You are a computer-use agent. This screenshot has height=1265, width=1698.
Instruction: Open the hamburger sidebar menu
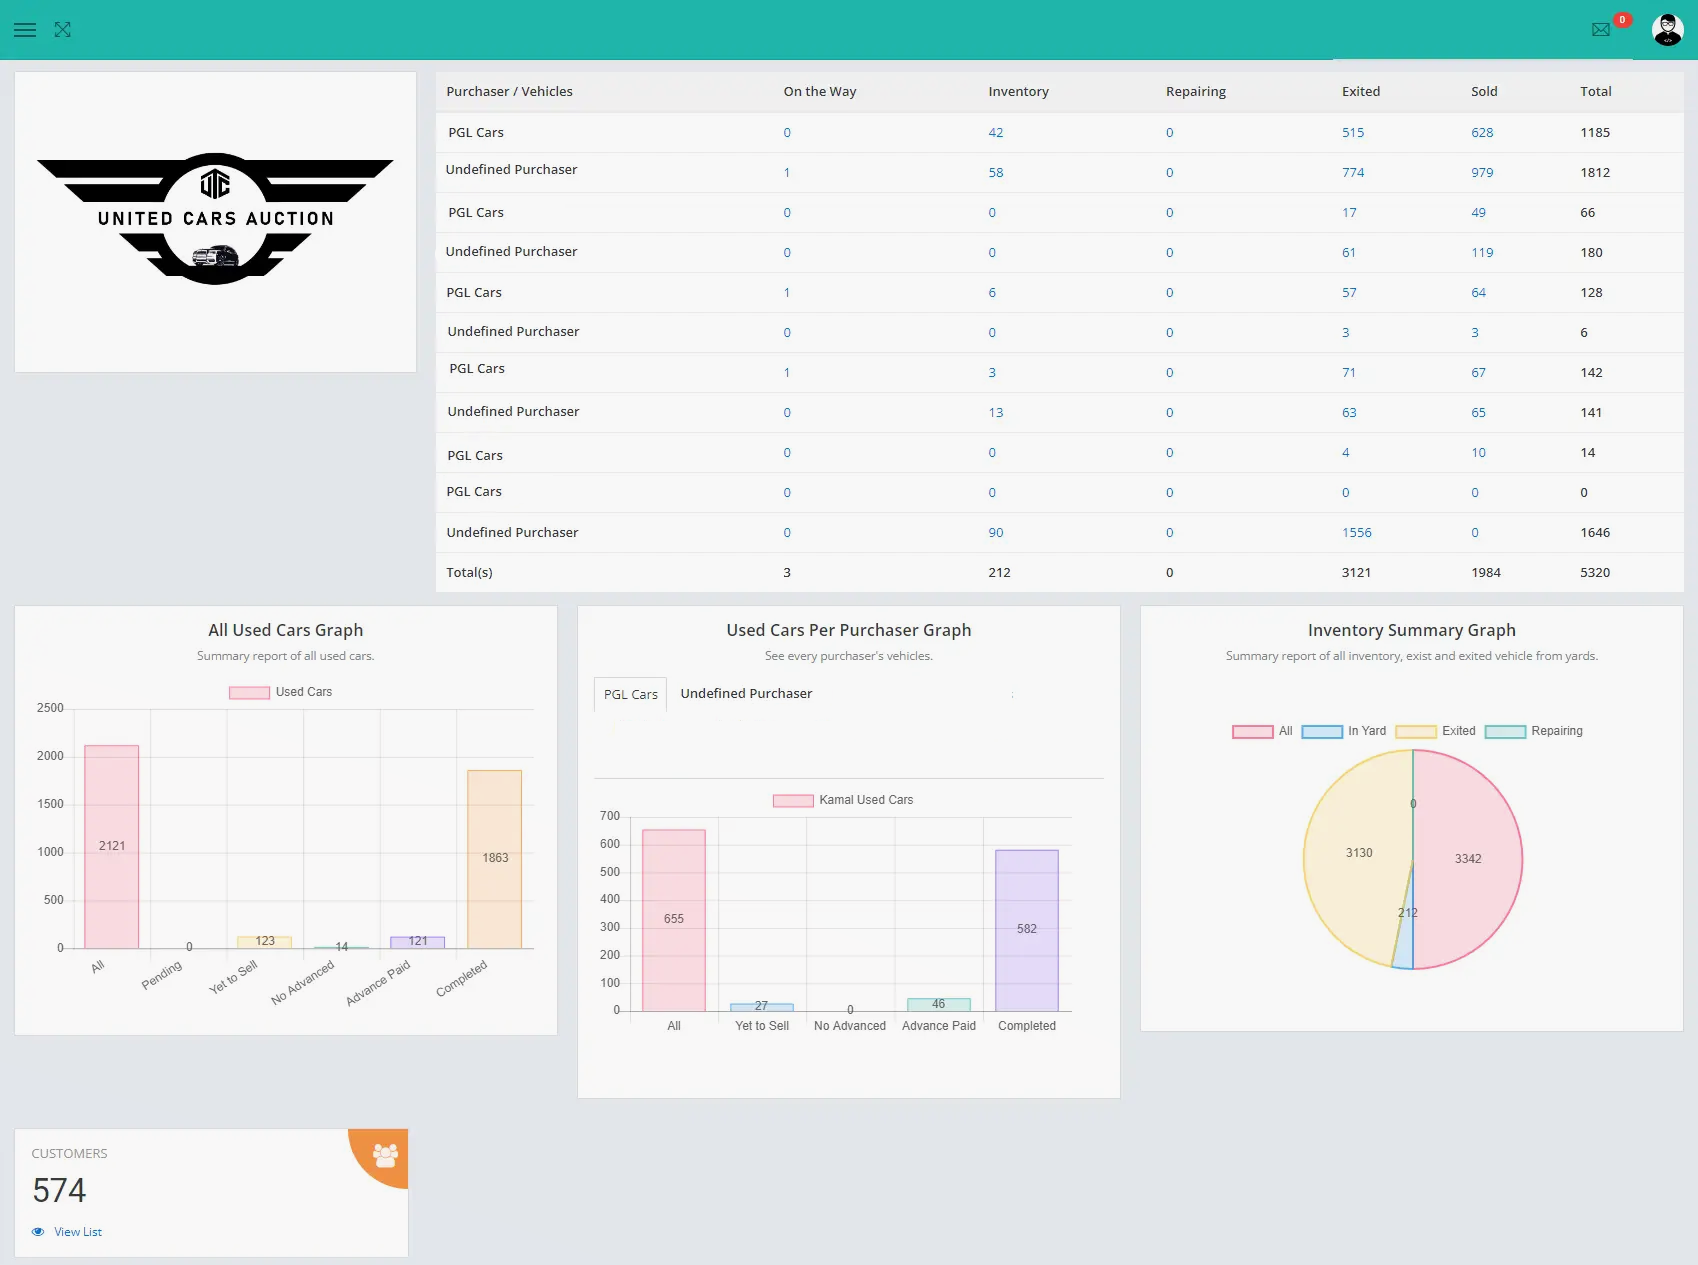[x=25, y=30]
